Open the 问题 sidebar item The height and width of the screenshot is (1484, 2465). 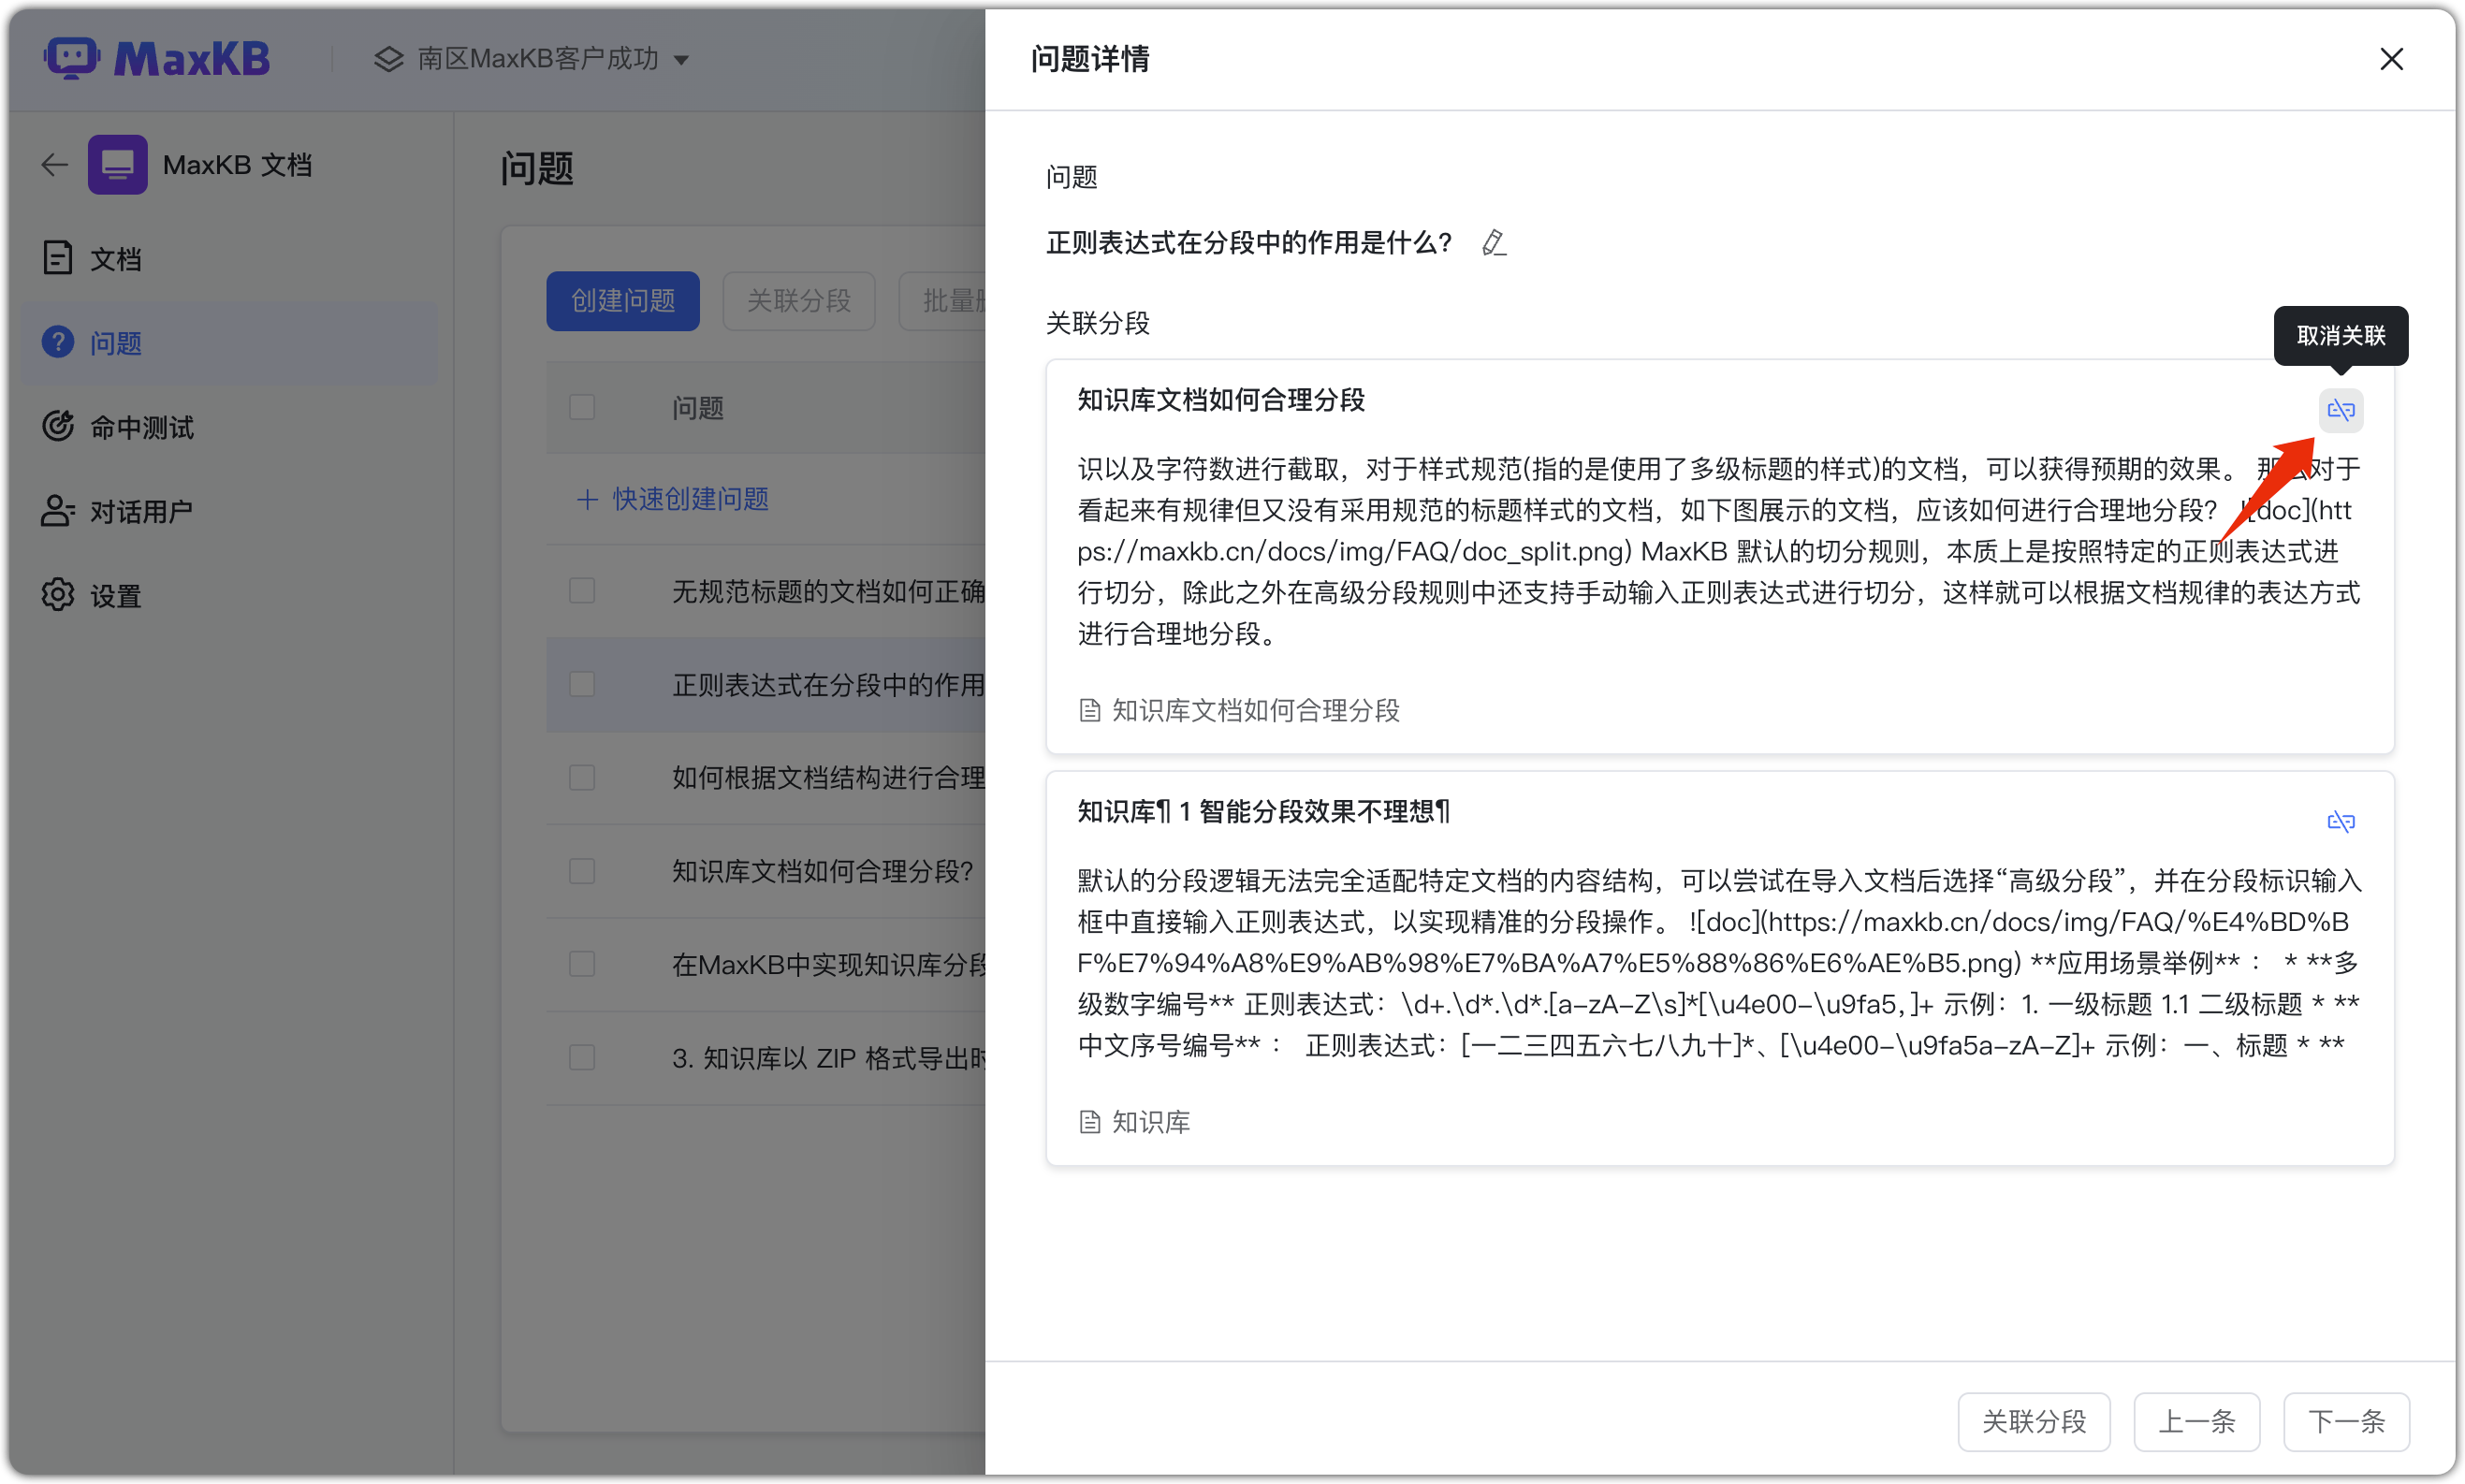point(229,343)
